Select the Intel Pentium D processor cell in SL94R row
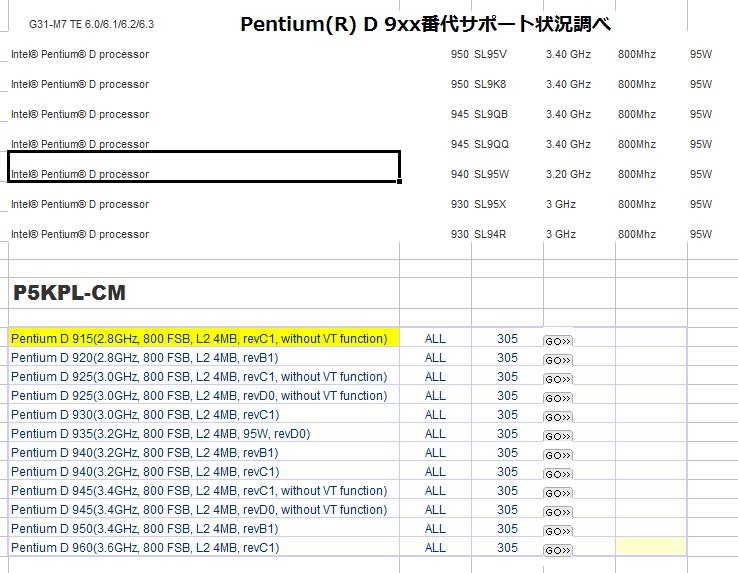The width and height of the screenshot is (738, 573). pos(80,234)
